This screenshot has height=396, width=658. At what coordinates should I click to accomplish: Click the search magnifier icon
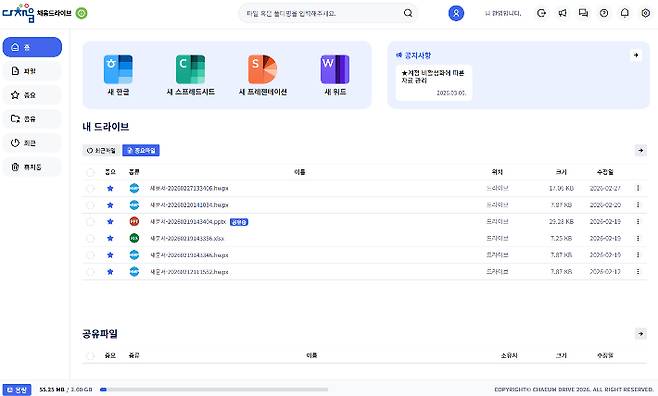(408, 13)
